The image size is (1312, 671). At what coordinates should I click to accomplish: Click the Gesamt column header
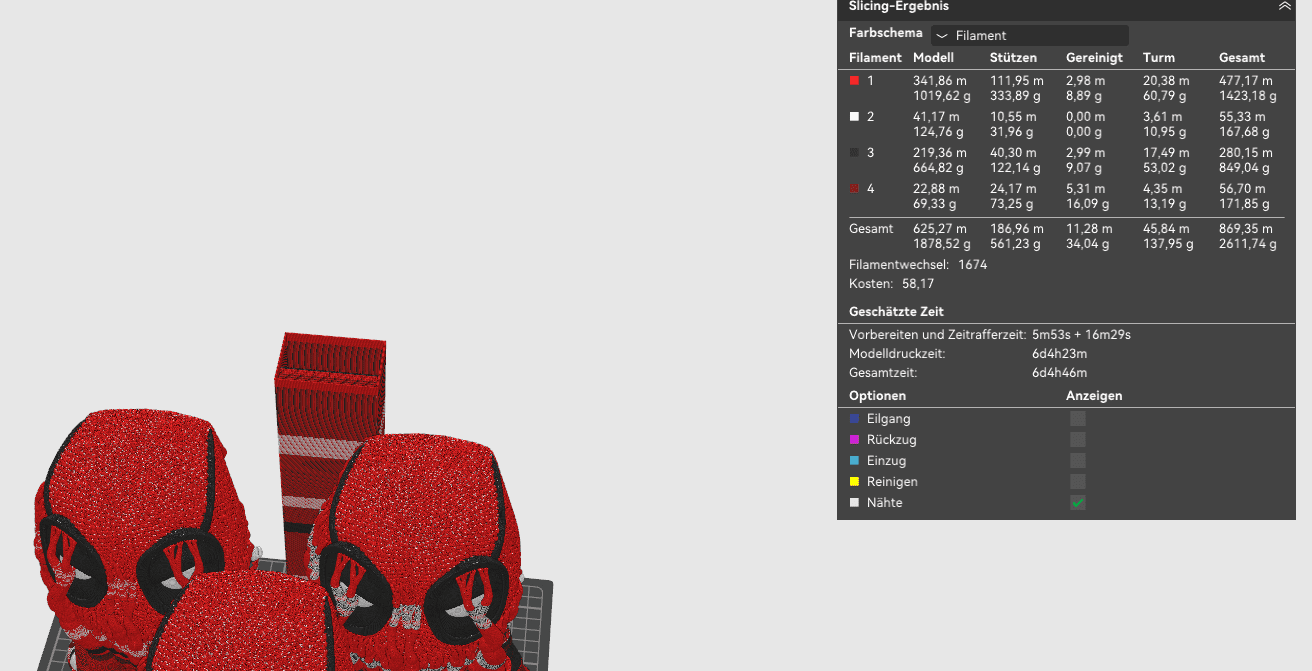click(x=1242, y=58)
